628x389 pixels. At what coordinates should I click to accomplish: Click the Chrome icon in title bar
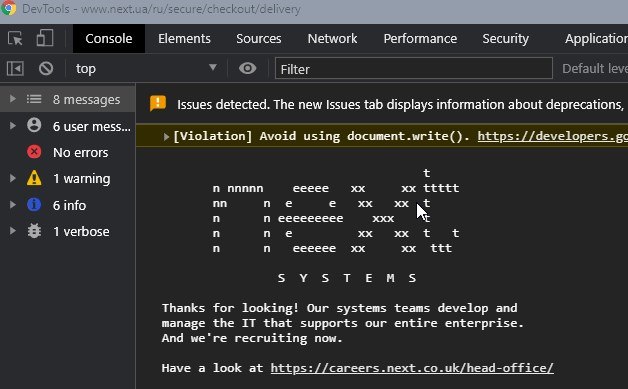coord(8,8)
